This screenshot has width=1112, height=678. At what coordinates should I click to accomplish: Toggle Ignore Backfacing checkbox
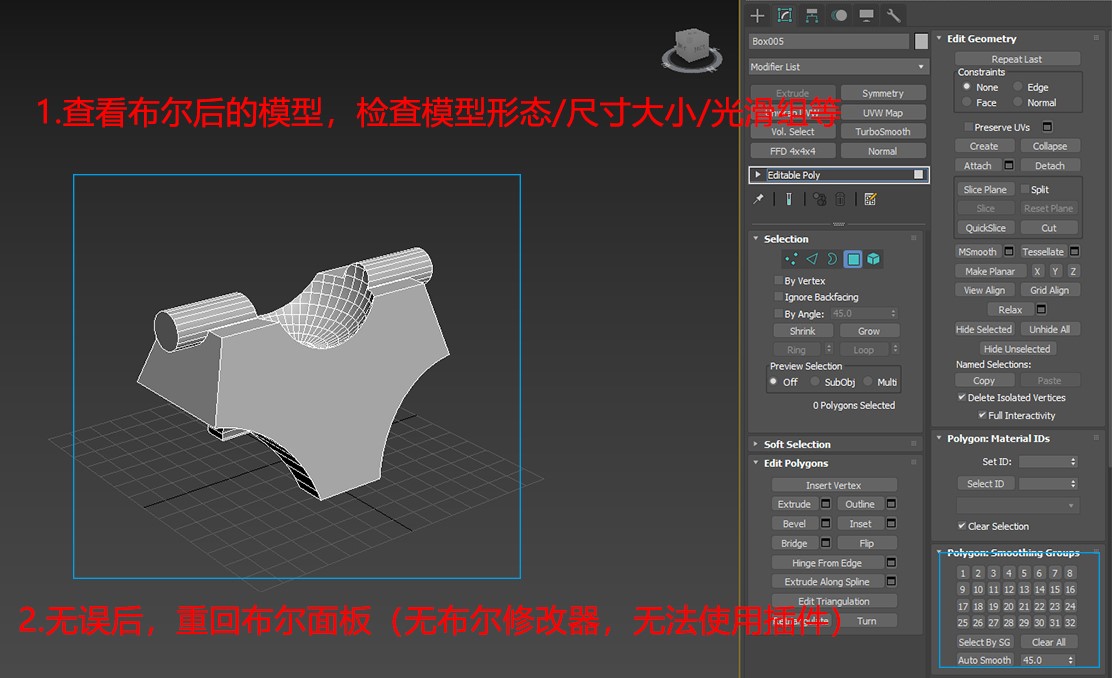(779, 297)
